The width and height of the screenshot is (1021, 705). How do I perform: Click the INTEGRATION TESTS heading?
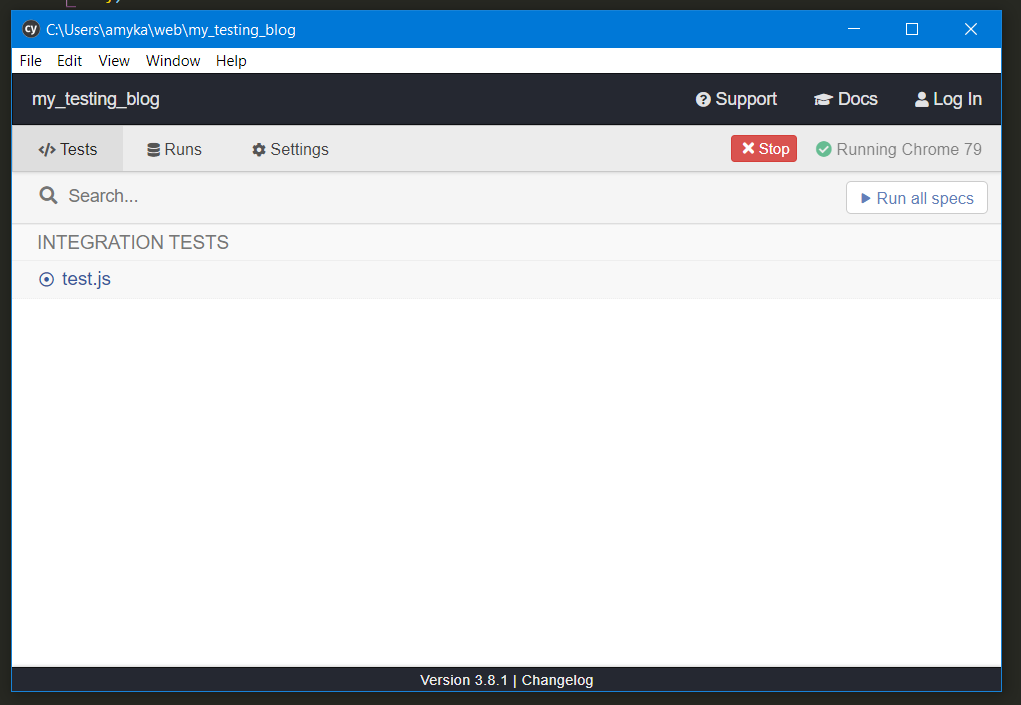click(133, 242)
